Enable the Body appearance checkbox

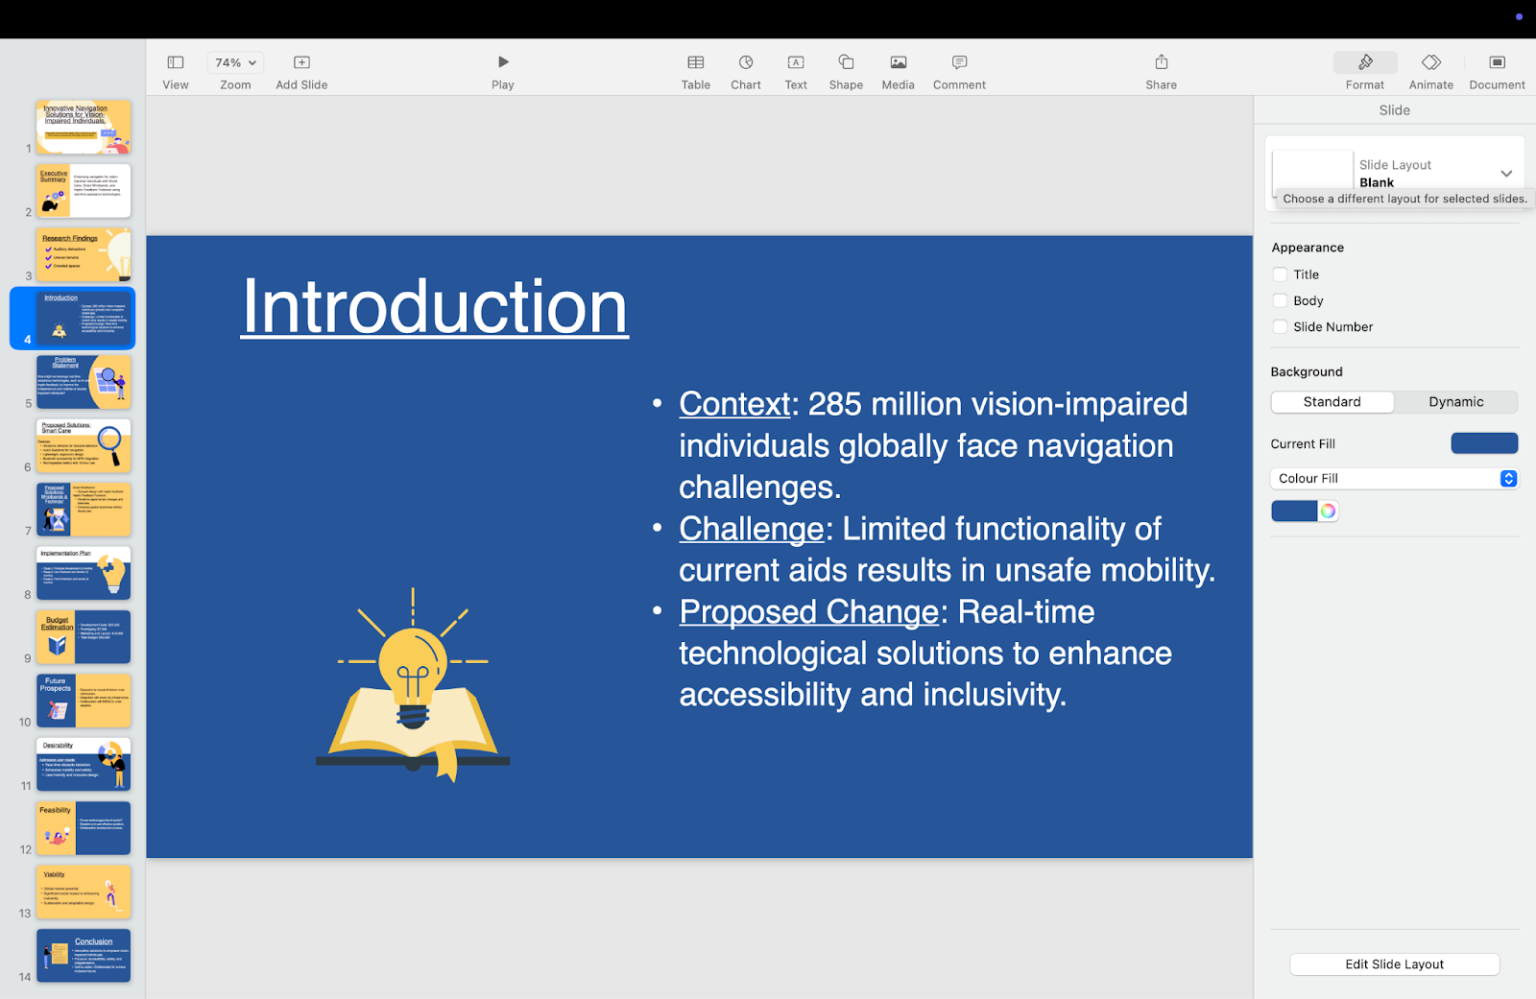[1280, 300]
